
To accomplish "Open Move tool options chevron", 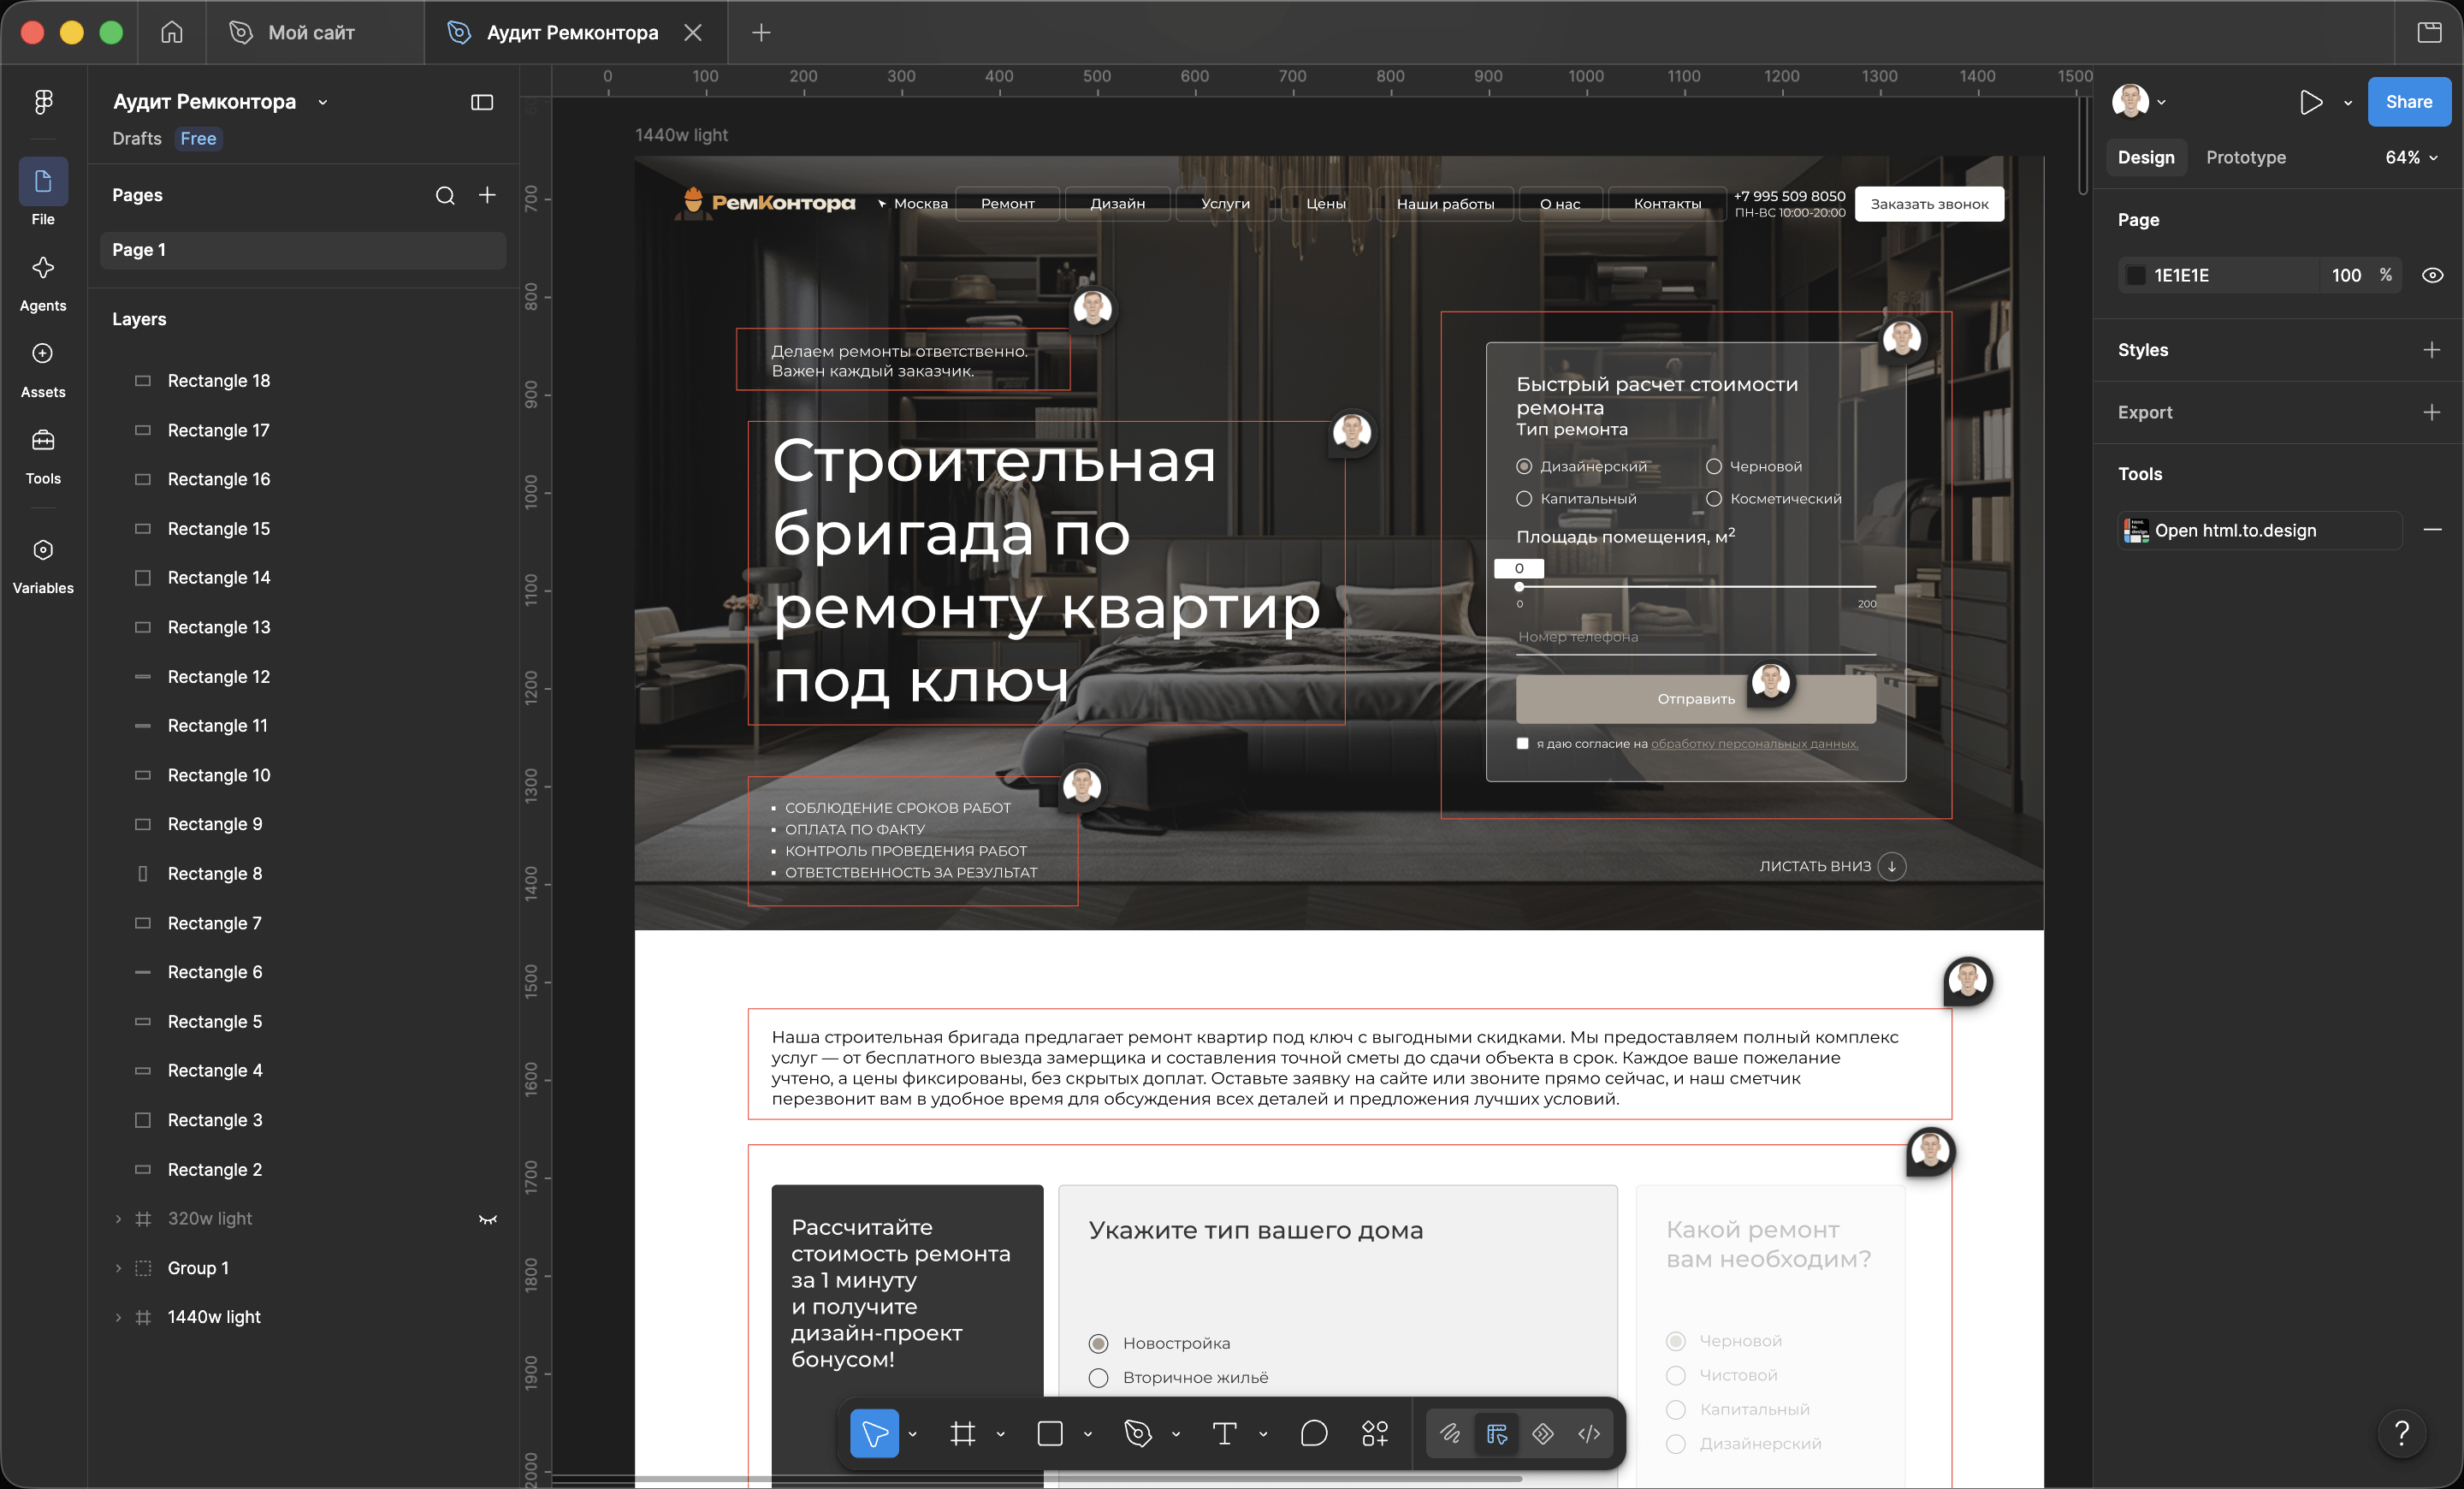I will [x=912, y=1434].
